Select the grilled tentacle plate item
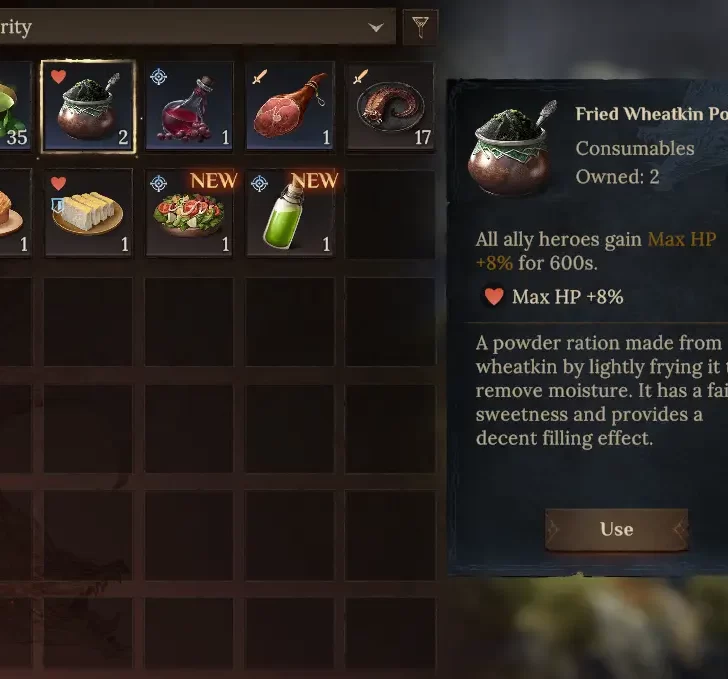The width and height of the screenshot is (728, 679). coord(390,107)
